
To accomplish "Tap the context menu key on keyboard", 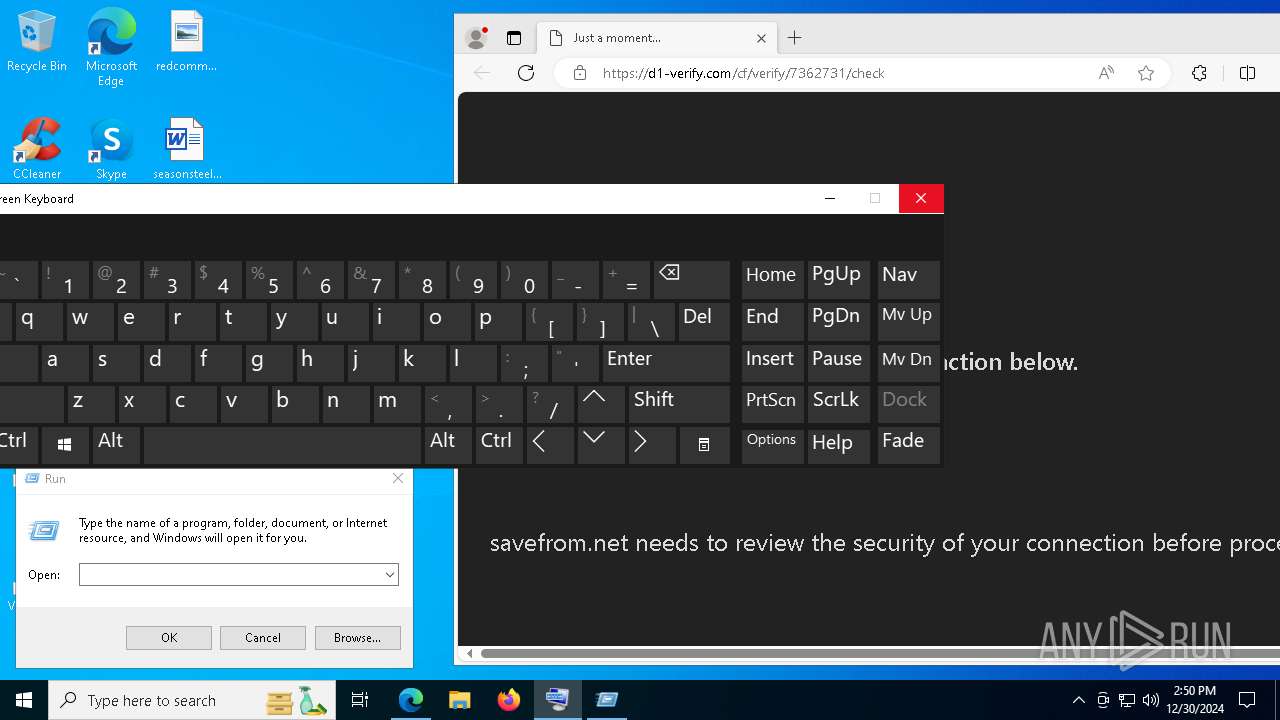I will [x=705, y=444].
